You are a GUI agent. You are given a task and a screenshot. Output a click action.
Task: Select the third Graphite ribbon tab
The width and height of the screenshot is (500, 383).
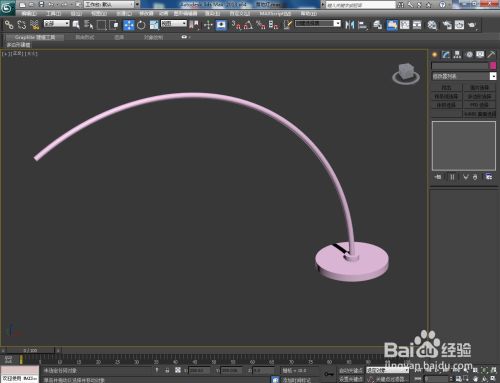119,37
